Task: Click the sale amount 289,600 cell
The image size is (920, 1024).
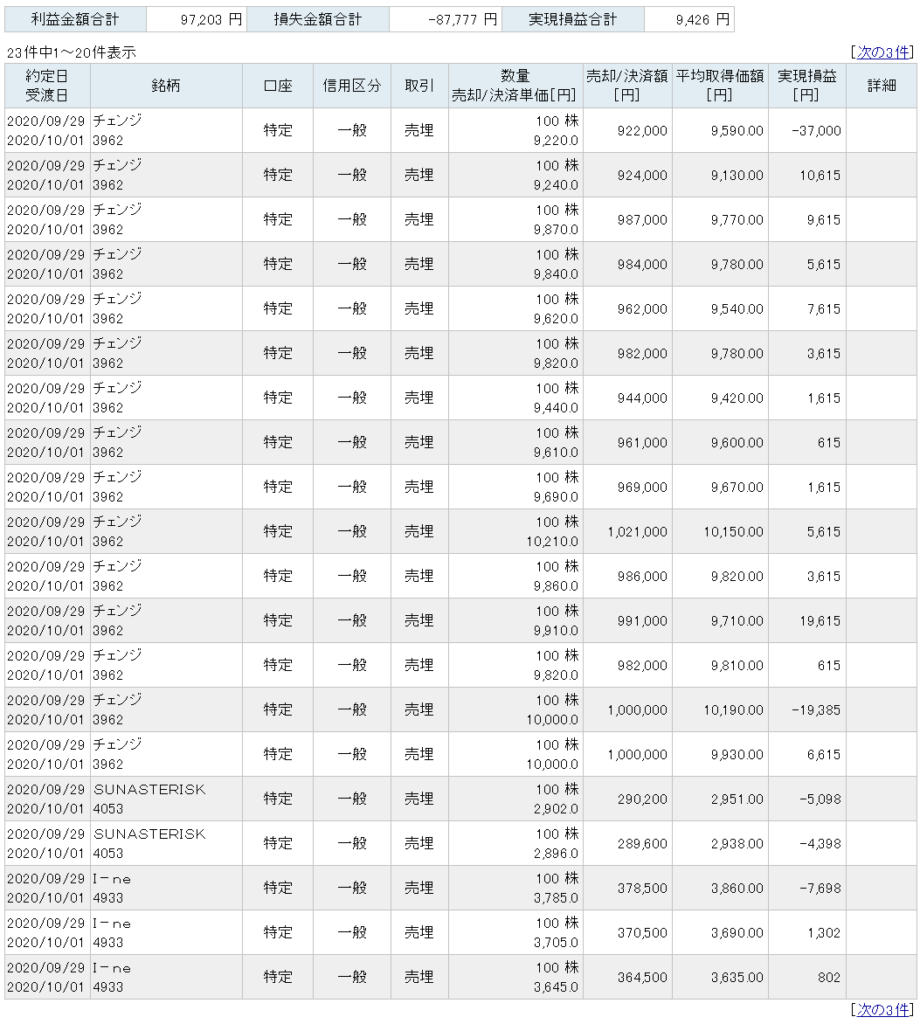Action: pyautogui.click(x=627, y=844)
